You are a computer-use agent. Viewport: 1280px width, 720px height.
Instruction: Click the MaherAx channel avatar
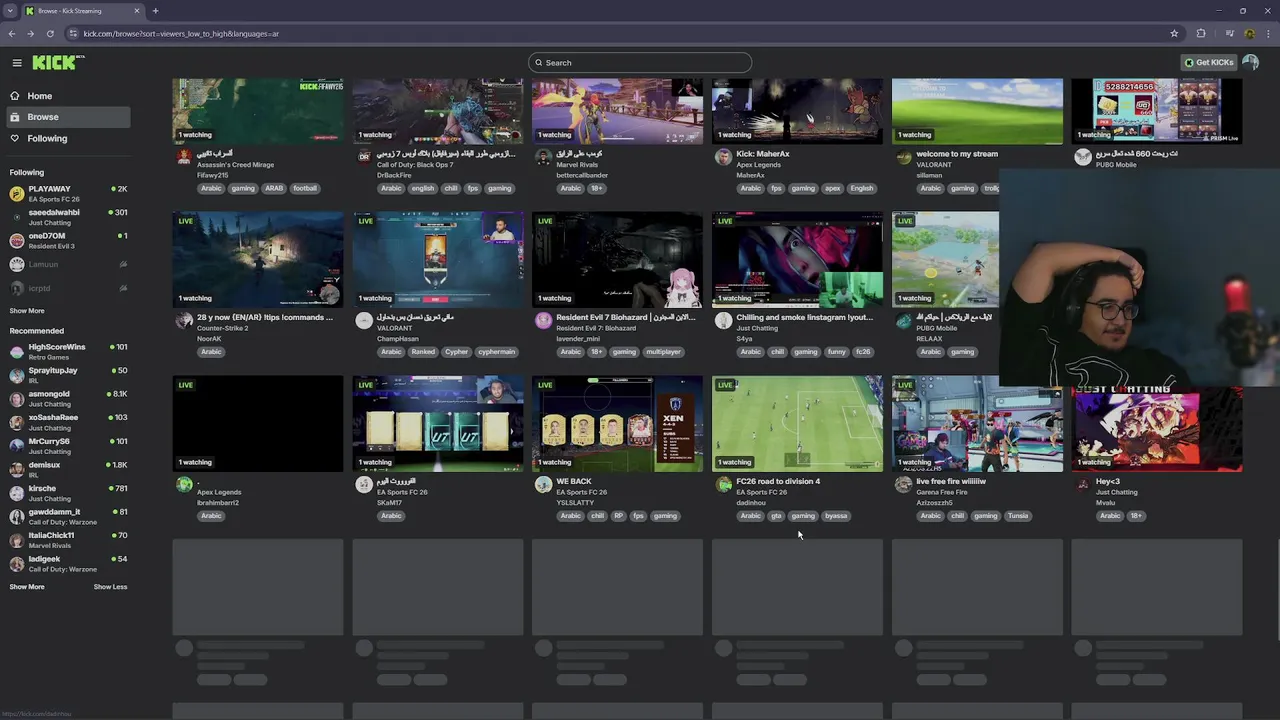723,157
